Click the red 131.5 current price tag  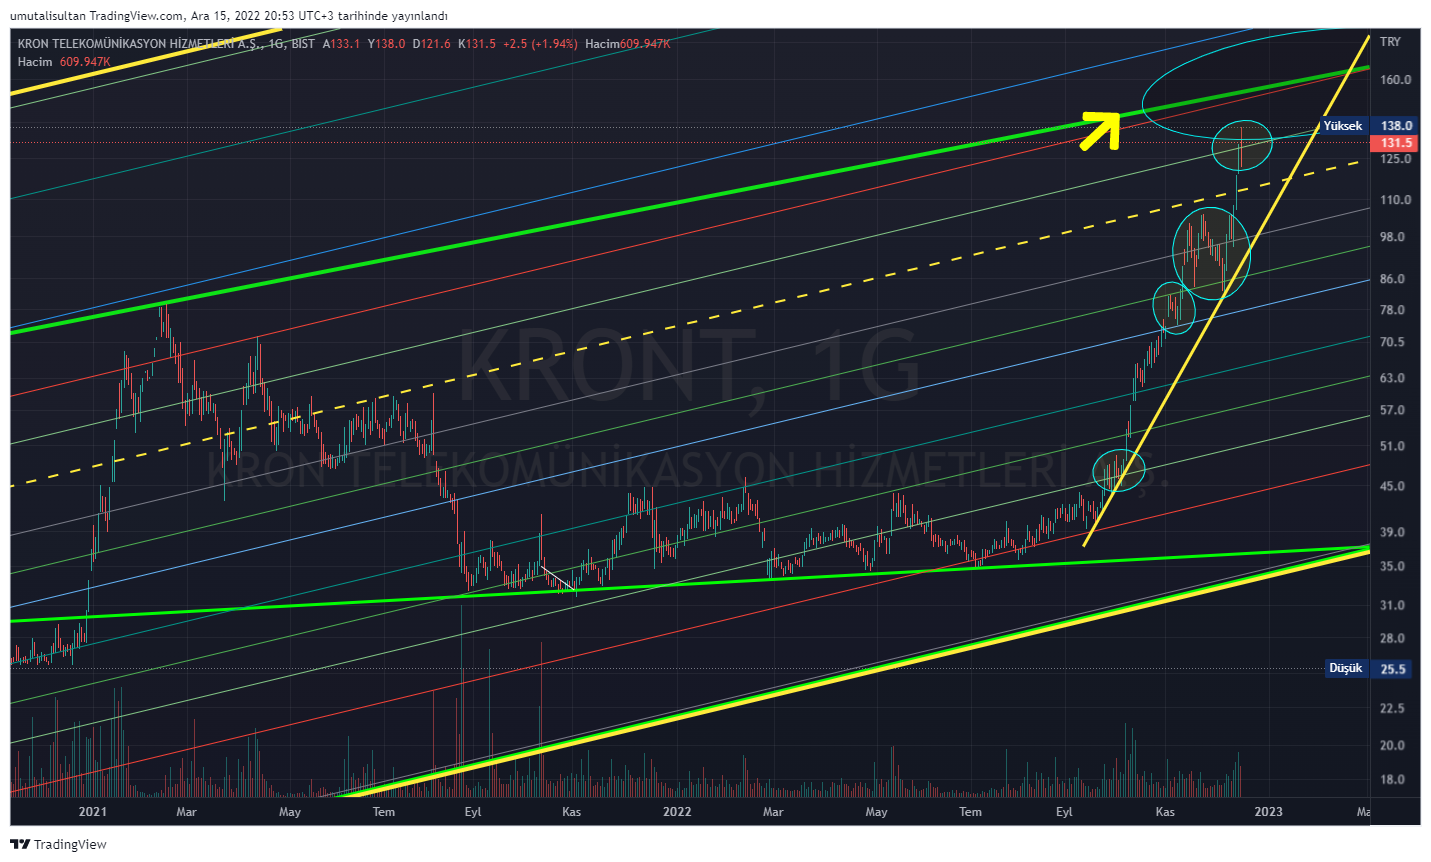[1396, 143]
